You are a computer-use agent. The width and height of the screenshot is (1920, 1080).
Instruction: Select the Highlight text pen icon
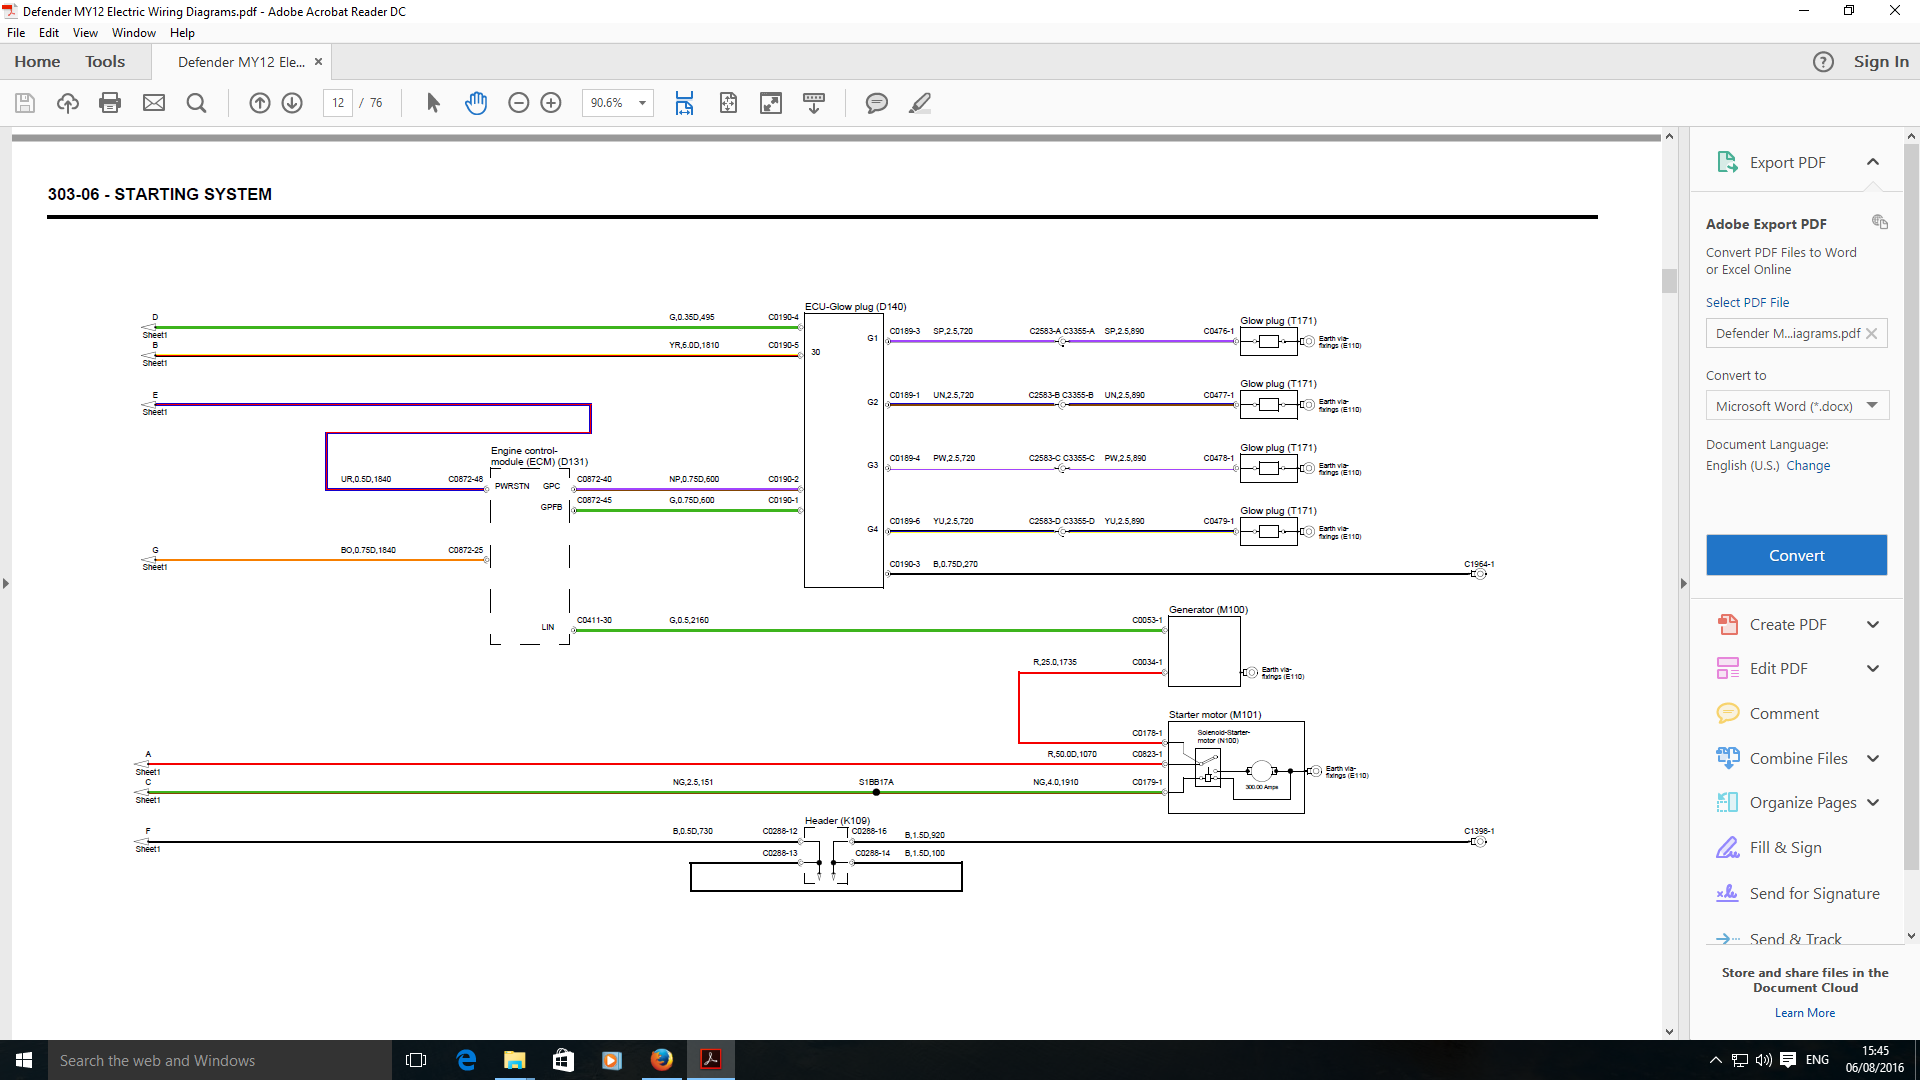(920, 103)
